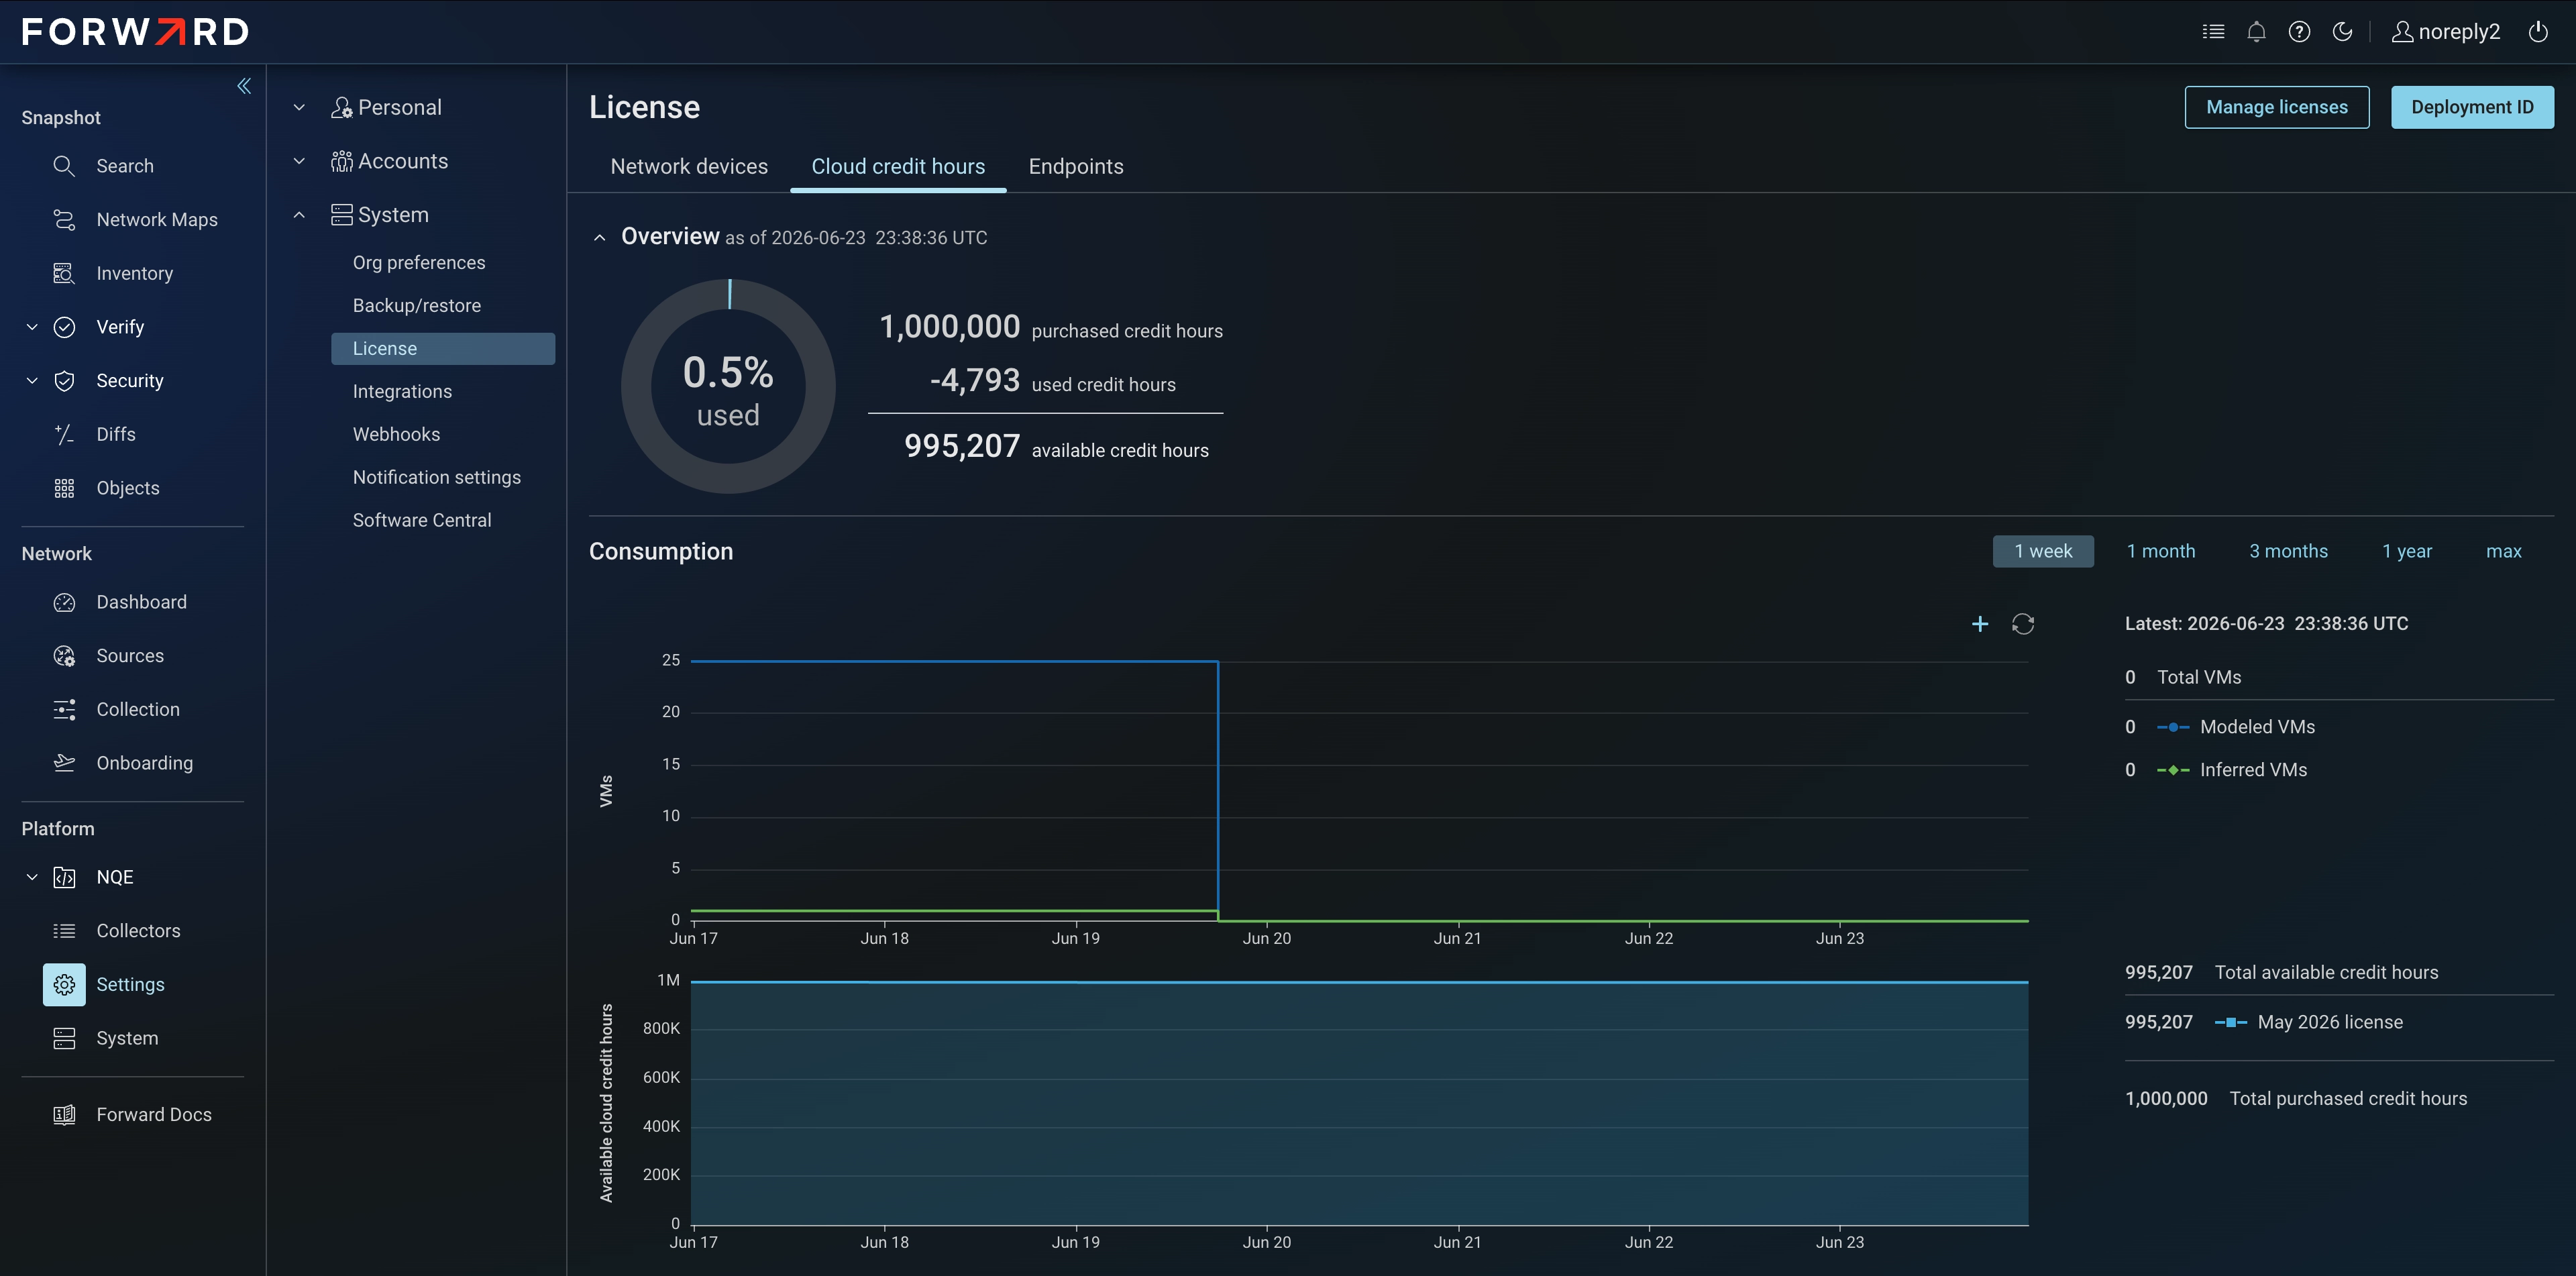The height and width of the screenshot is (1276, 2576).
Task: Click the Security shield icon
Action: [64, 381]
